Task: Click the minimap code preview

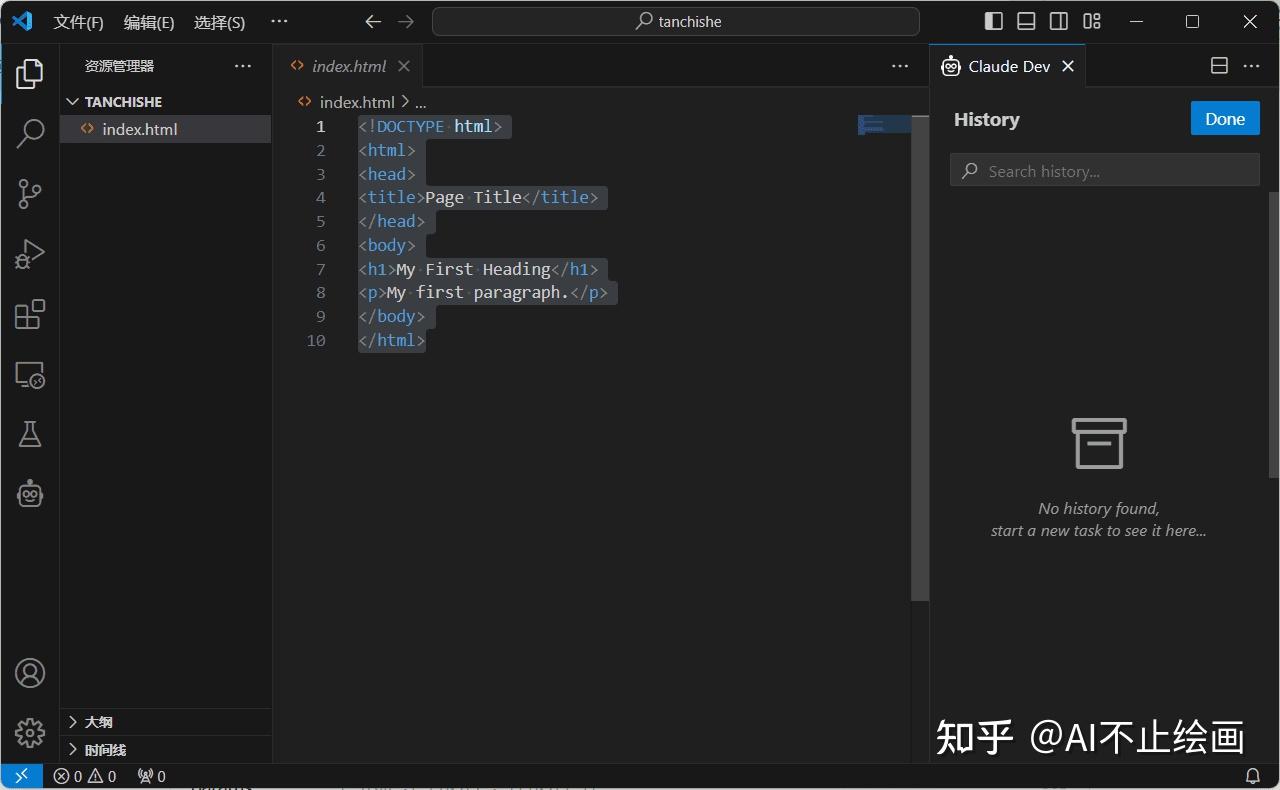Action: click(884, 125)
